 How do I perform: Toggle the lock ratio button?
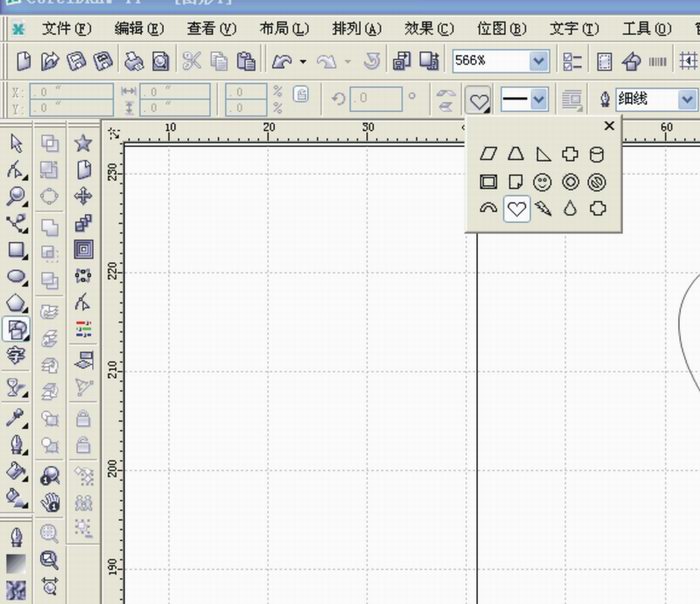point(301,94)
